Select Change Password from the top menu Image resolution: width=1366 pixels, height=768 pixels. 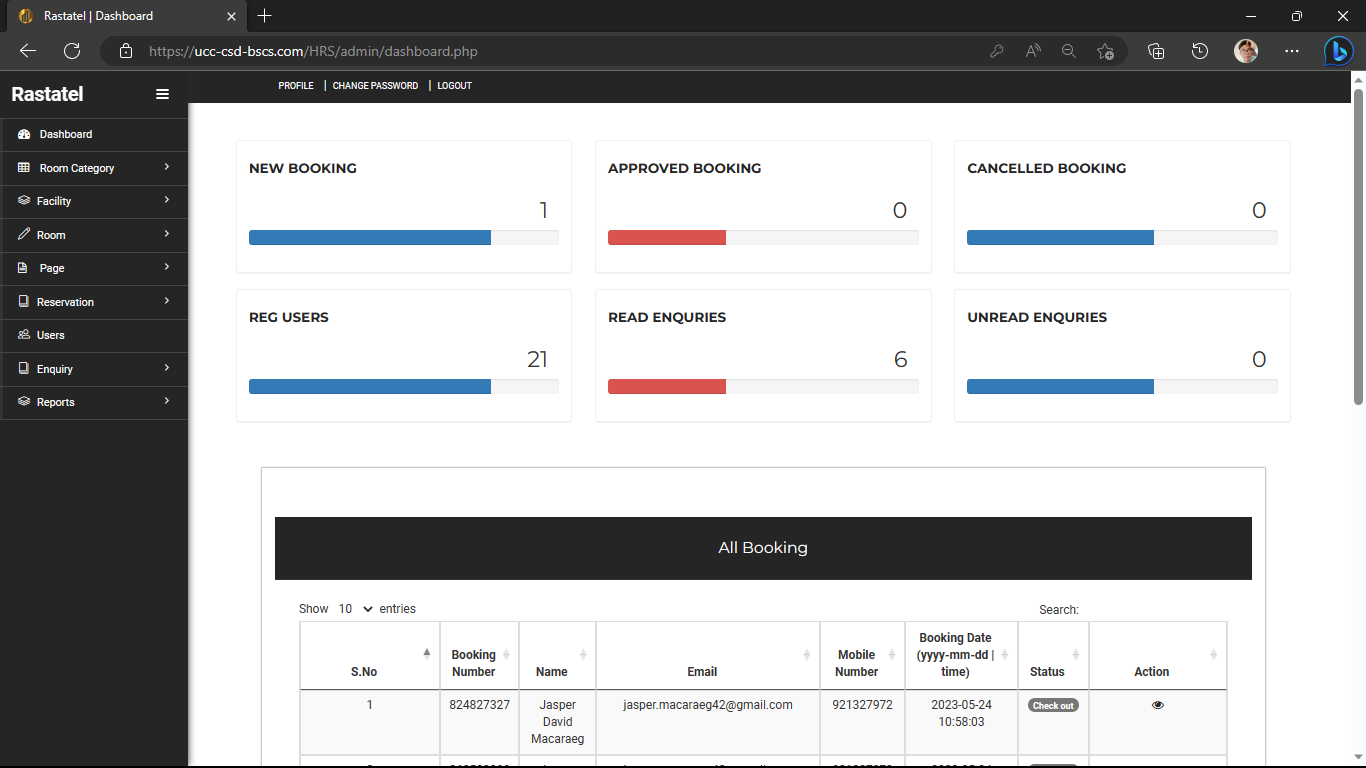(x=375, y=85)
